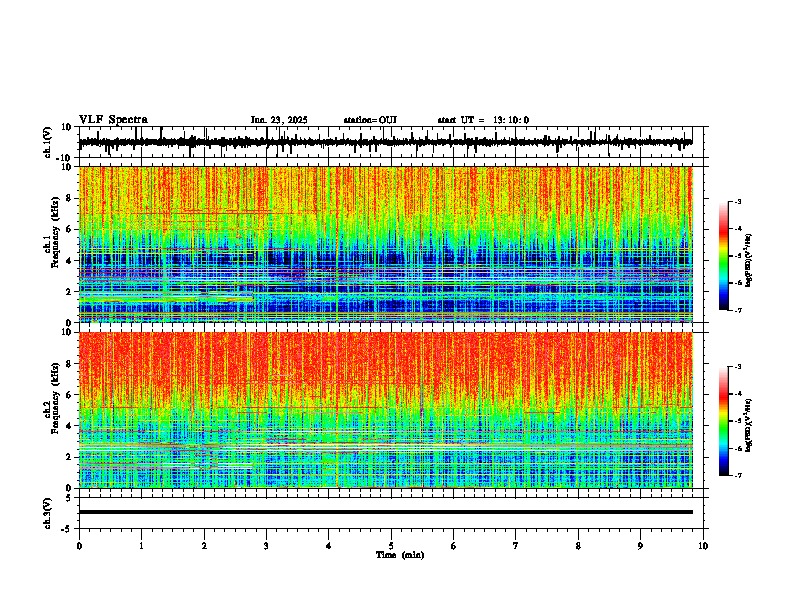Click the "2" kHz tick on ch.1 frequency axis

coord(70,291)
